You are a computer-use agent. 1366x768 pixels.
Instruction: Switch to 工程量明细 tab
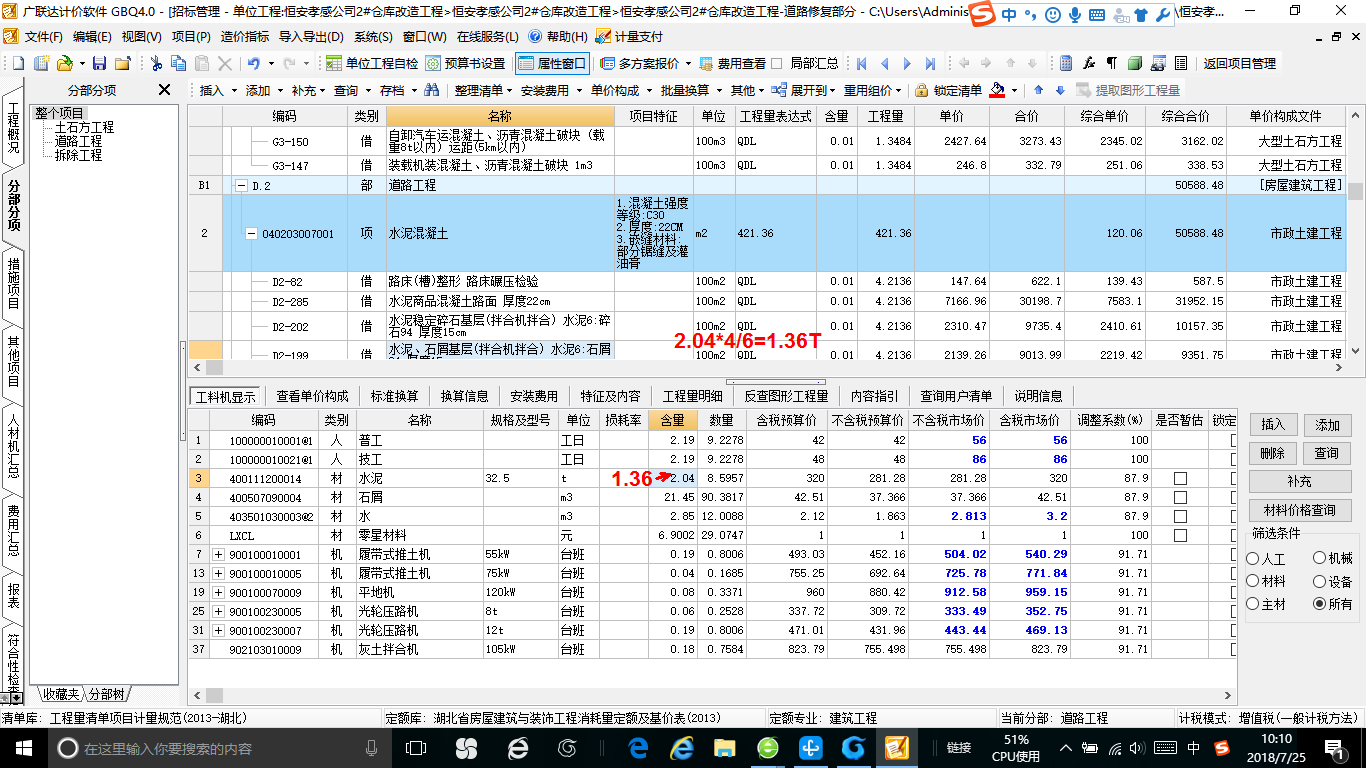(692, 396)
